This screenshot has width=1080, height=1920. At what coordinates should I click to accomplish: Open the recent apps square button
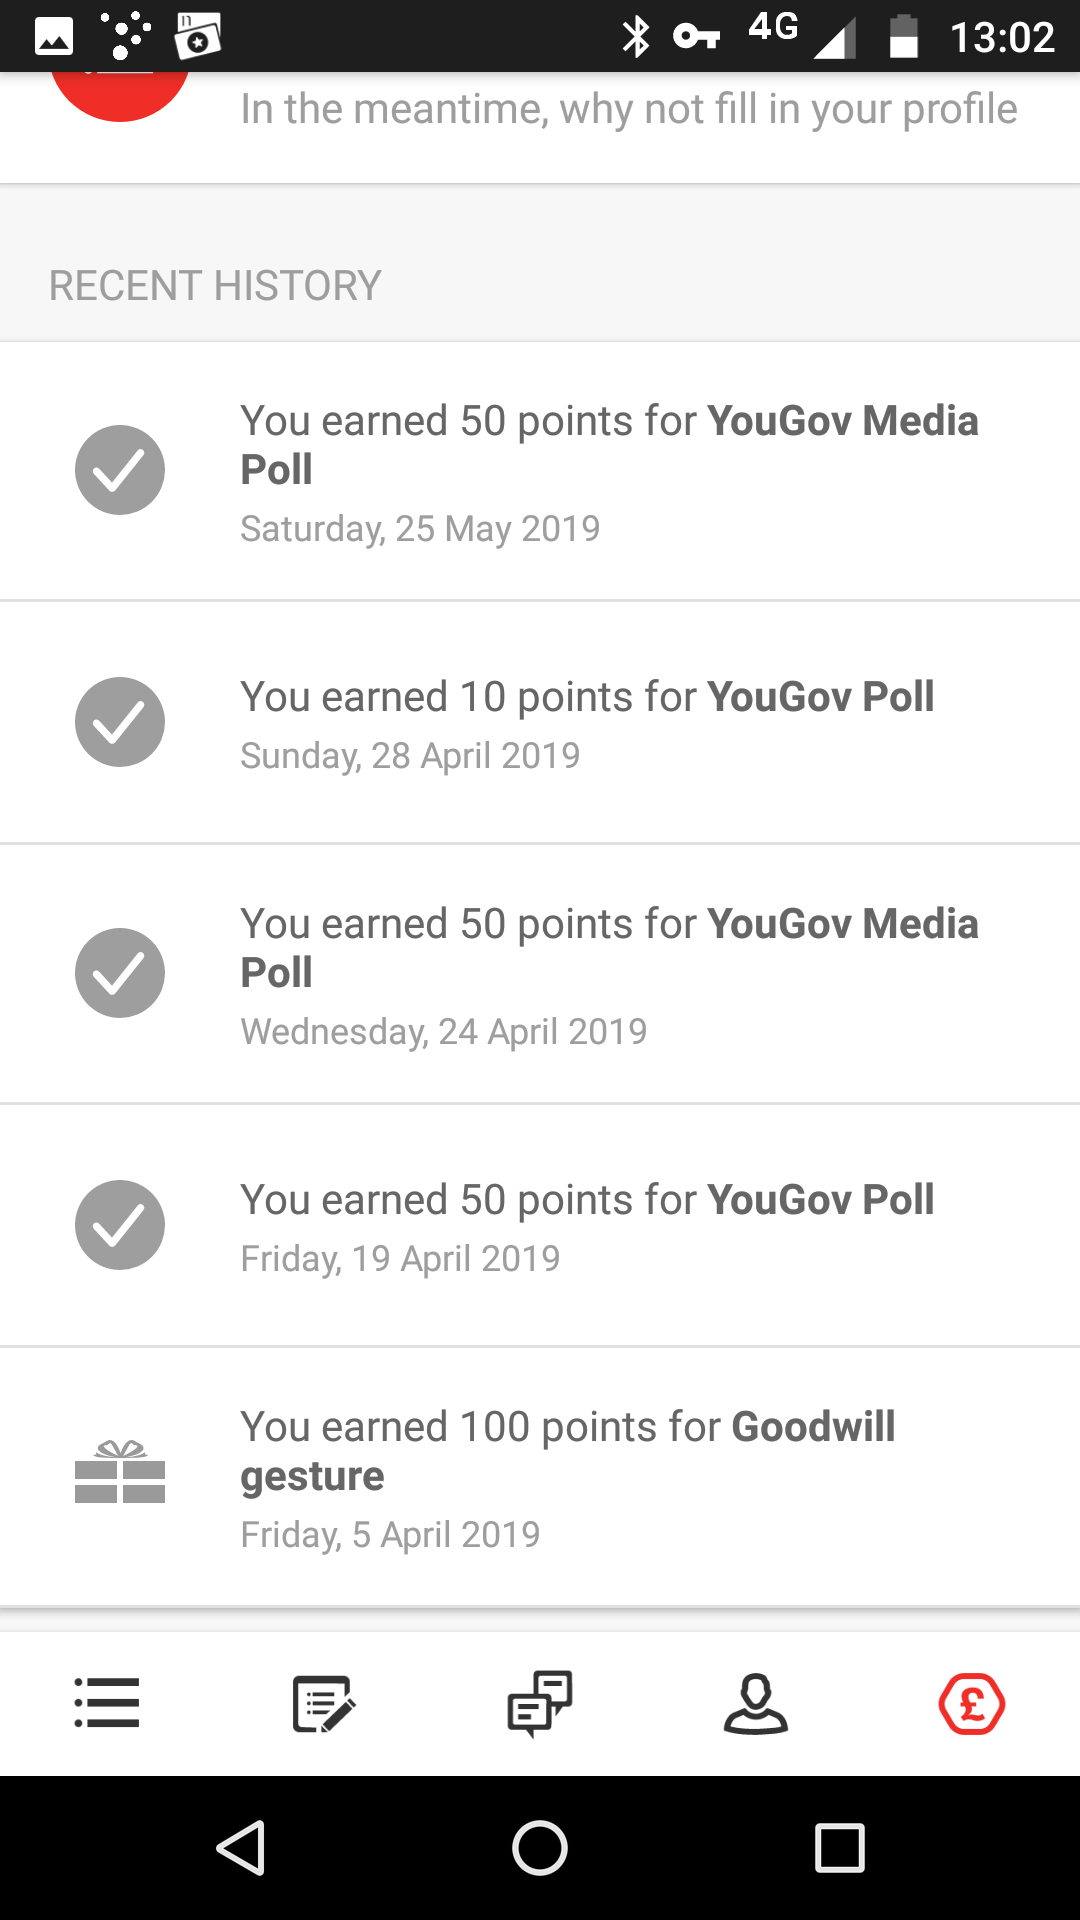tap(839, 1847)
